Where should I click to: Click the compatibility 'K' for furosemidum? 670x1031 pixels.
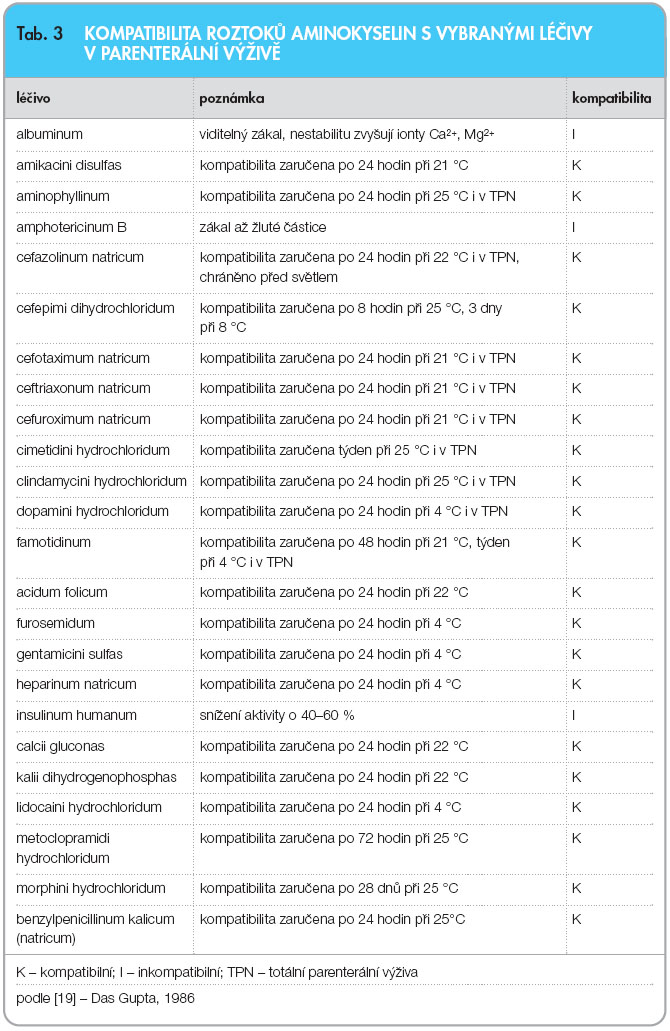coord(577,623)
